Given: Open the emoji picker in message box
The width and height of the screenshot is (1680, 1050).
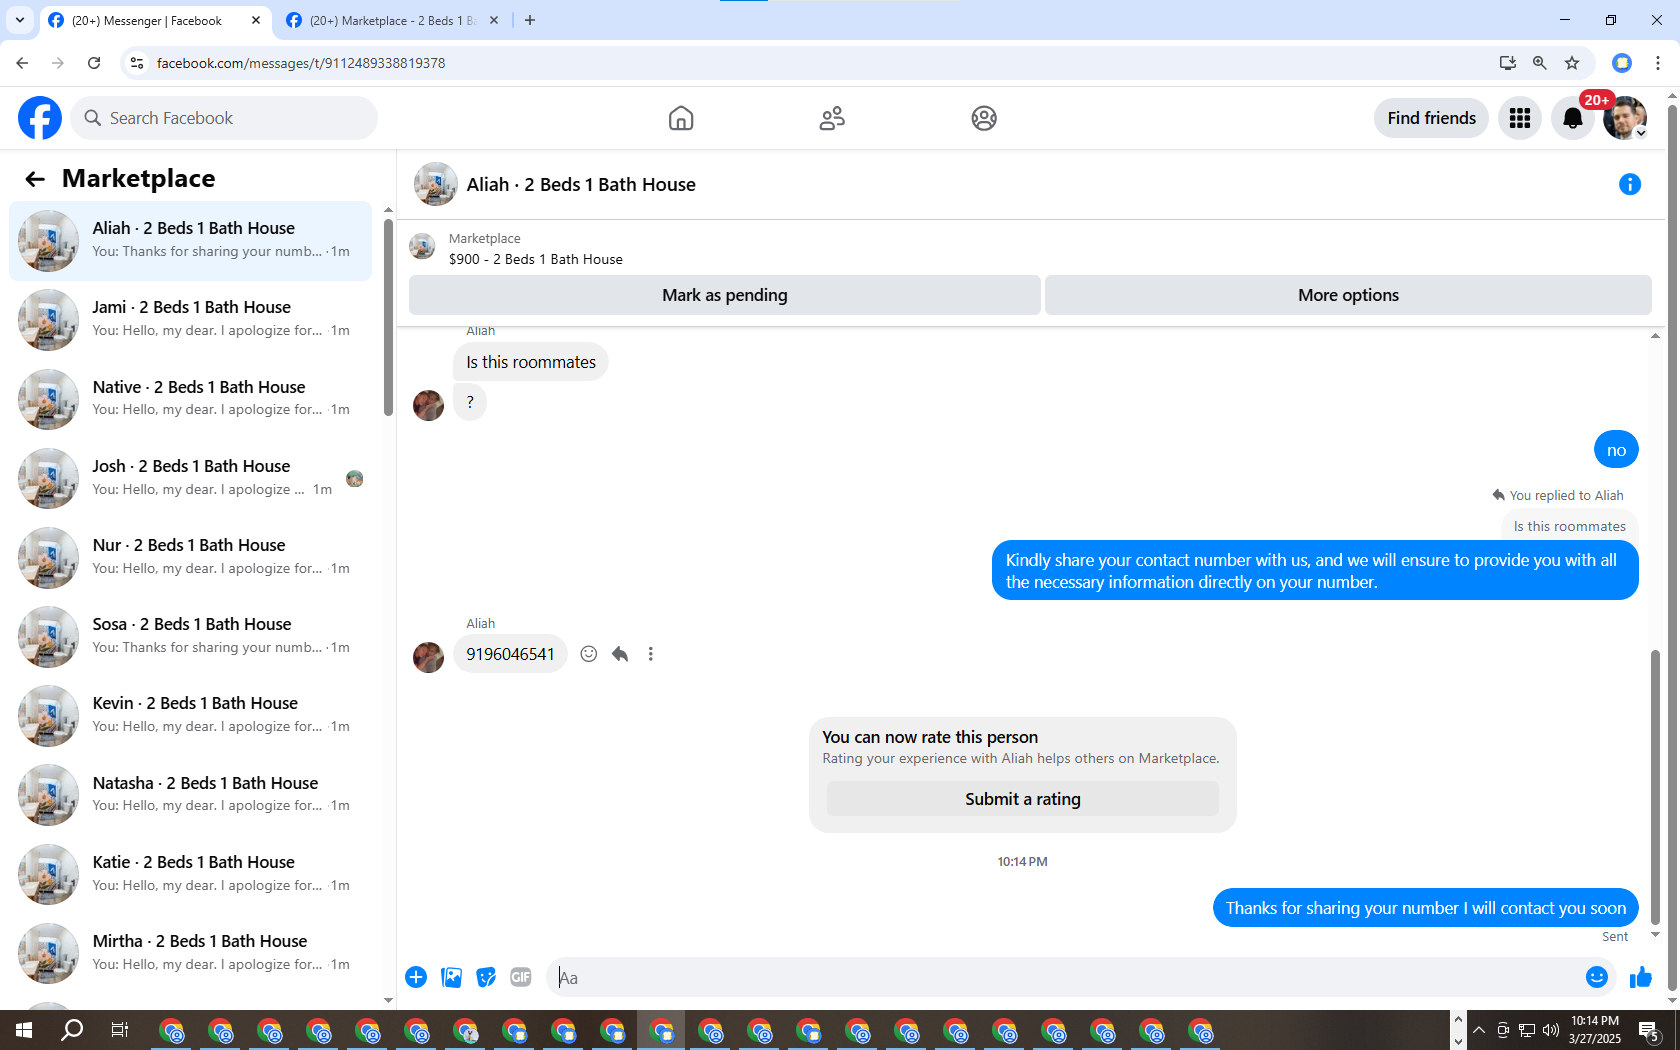Looking at the screenshot, I should point(1597,977).
